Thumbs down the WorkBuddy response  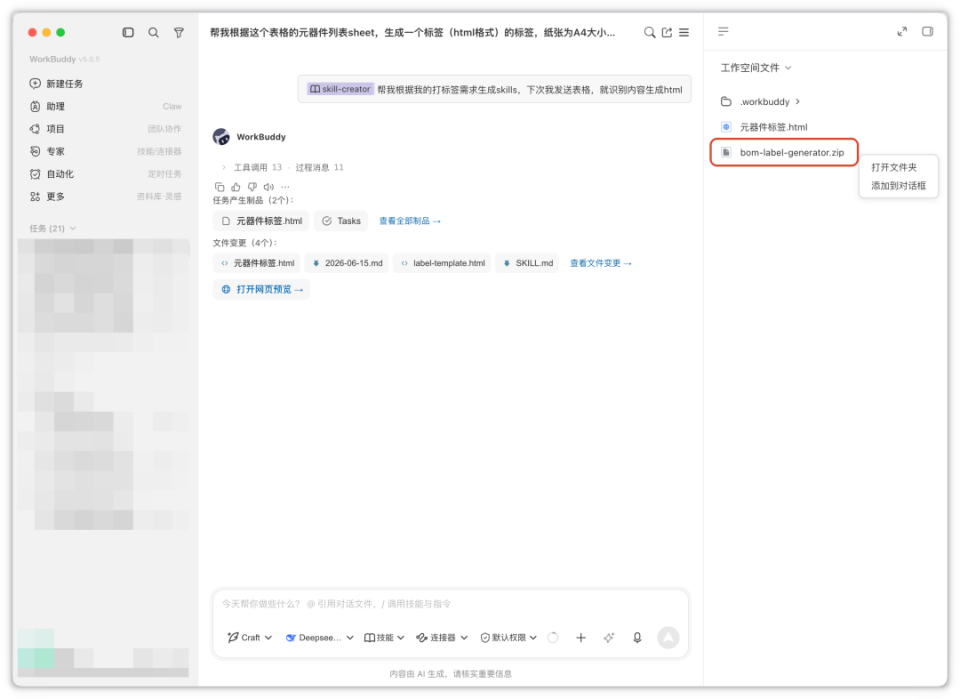click(x=252, y=187)
